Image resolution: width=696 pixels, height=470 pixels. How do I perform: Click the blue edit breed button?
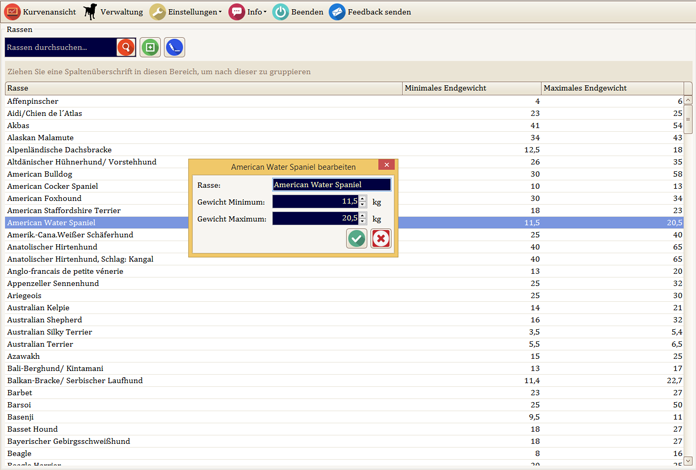pyautogui.click(x=174, y=47)
